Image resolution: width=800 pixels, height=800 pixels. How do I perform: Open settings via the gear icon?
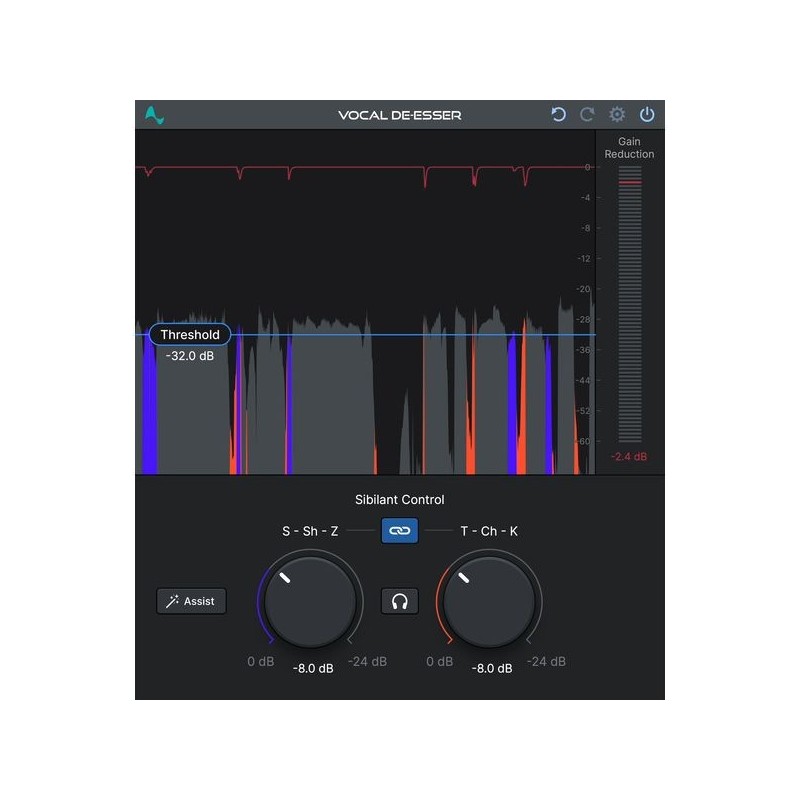click(618, 114)
